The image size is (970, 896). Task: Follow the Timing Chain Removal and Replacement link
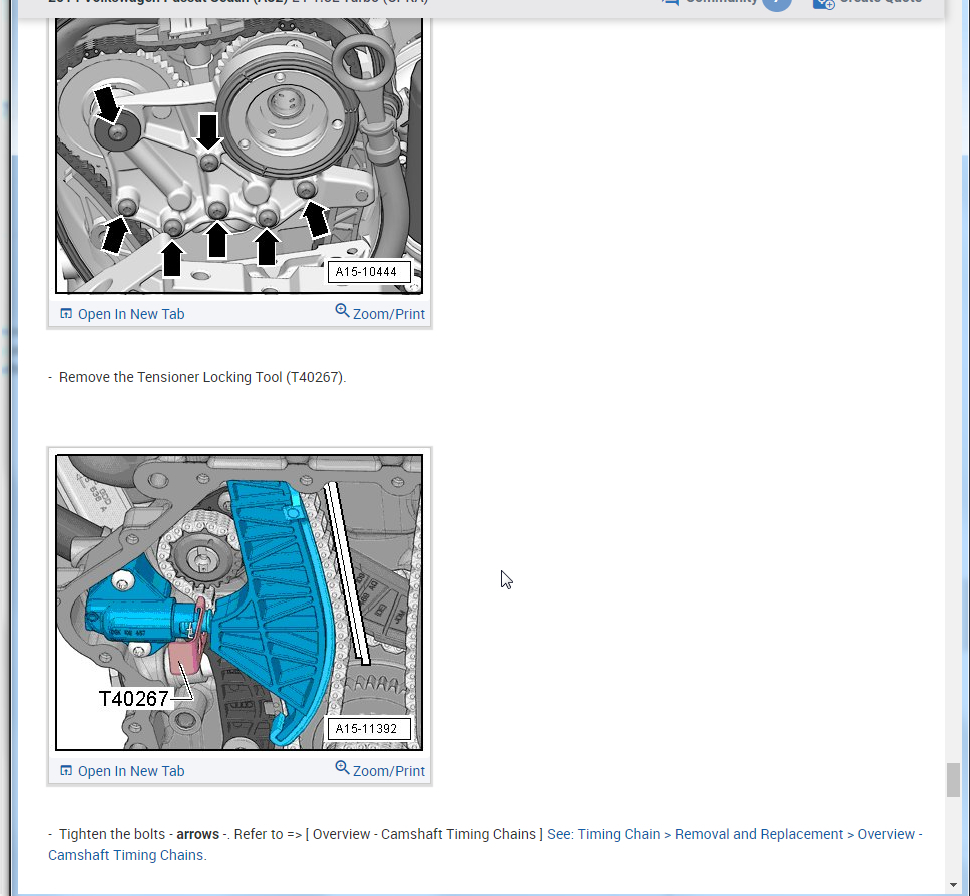[734, 834]
